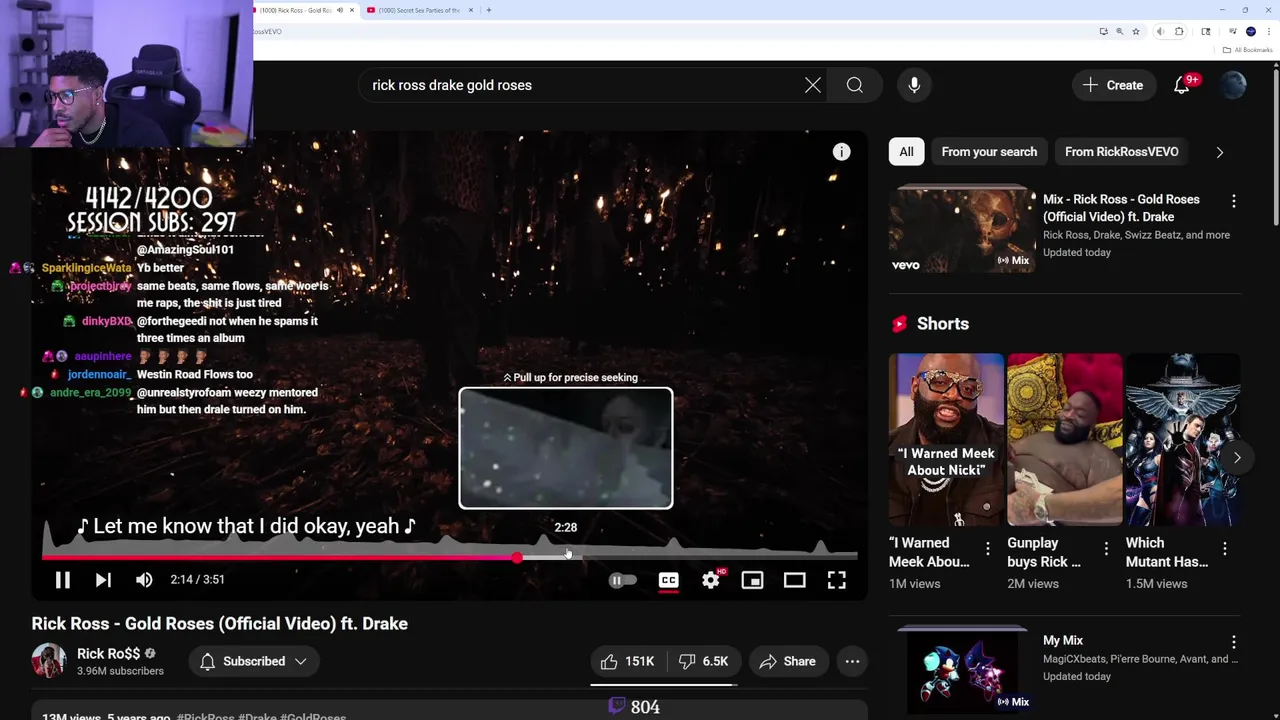Show next Shorts with arrow
The width and height of the screenshot is (1280, 720).
(x=1237, y=457)
